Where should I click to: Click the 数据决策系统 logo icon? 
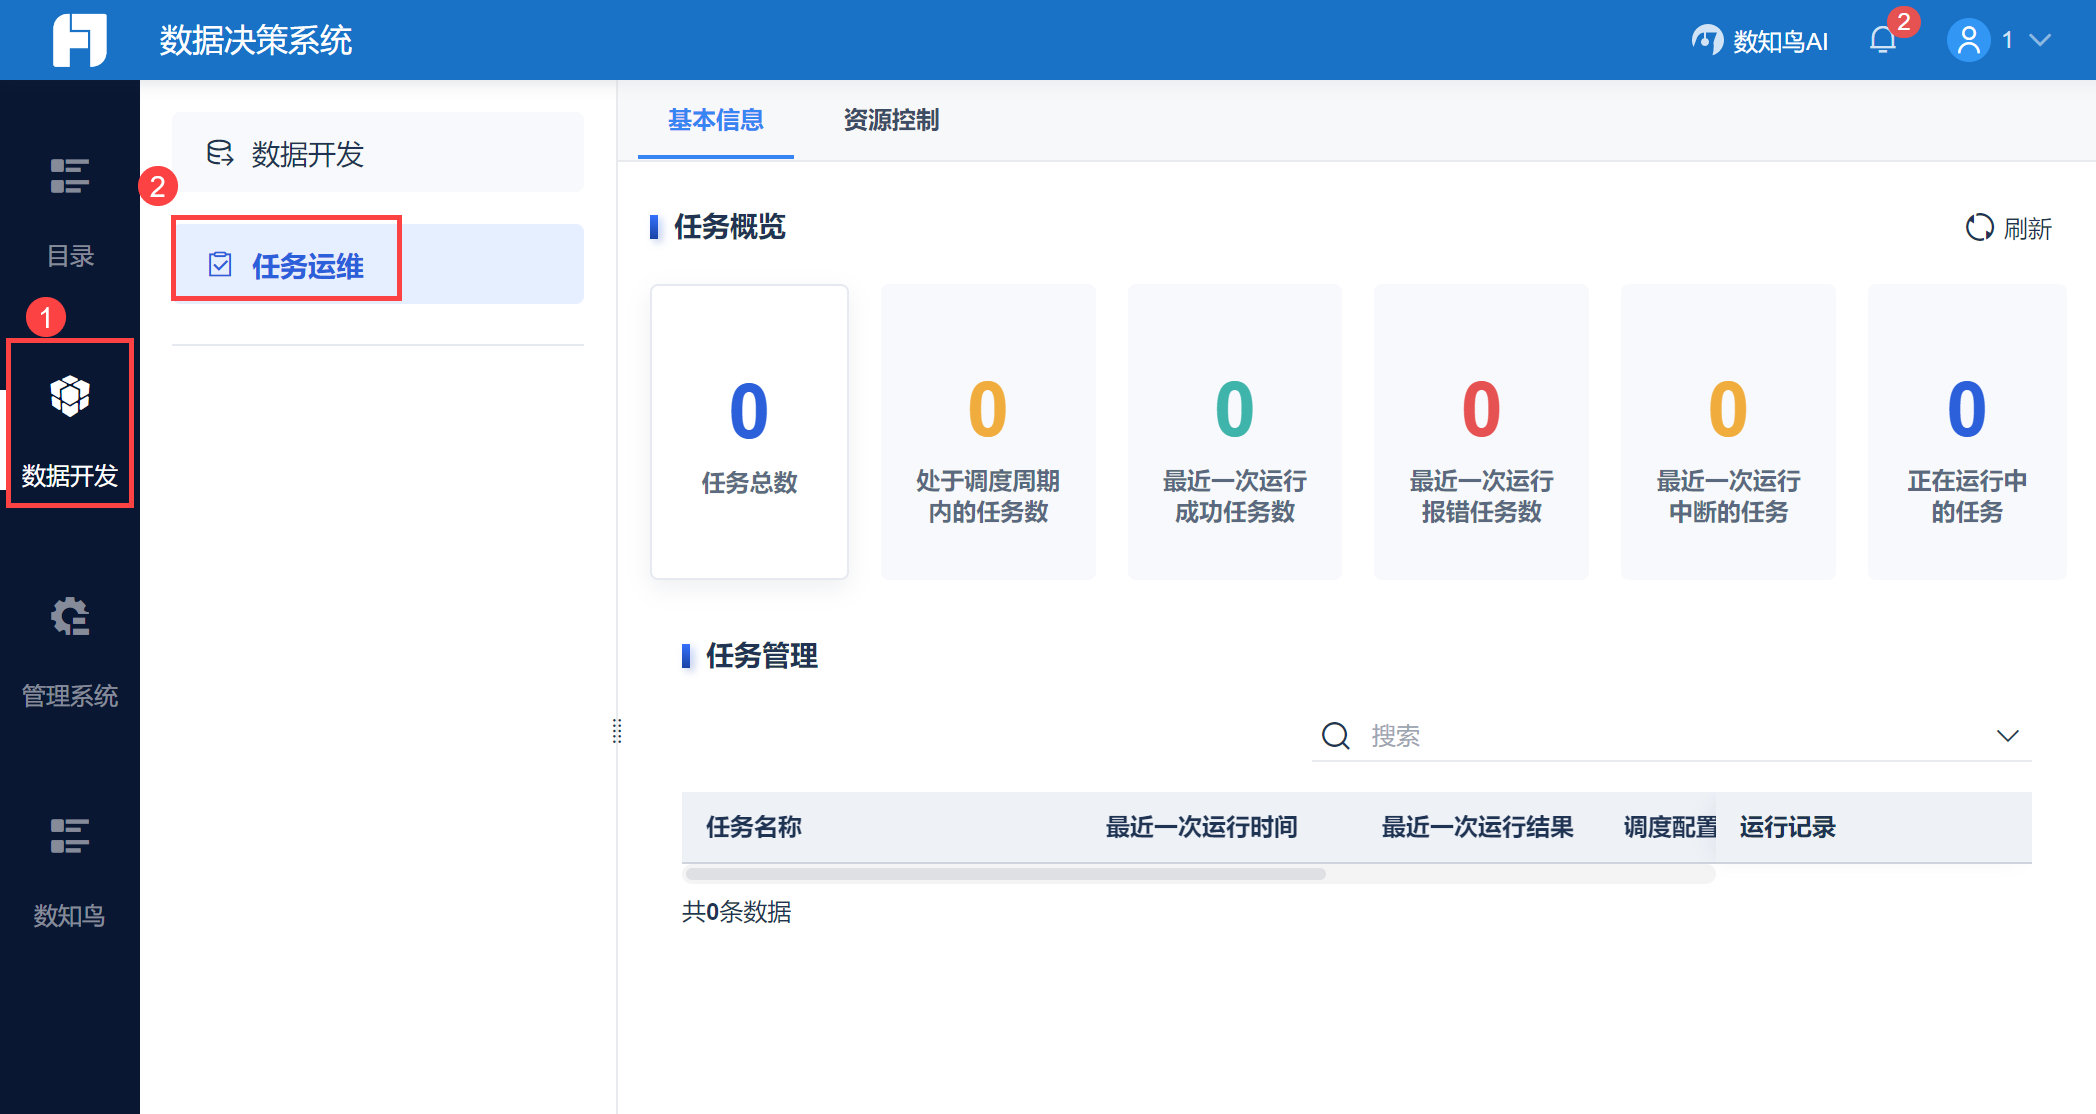pyautogui.click(x=79, y=40)
